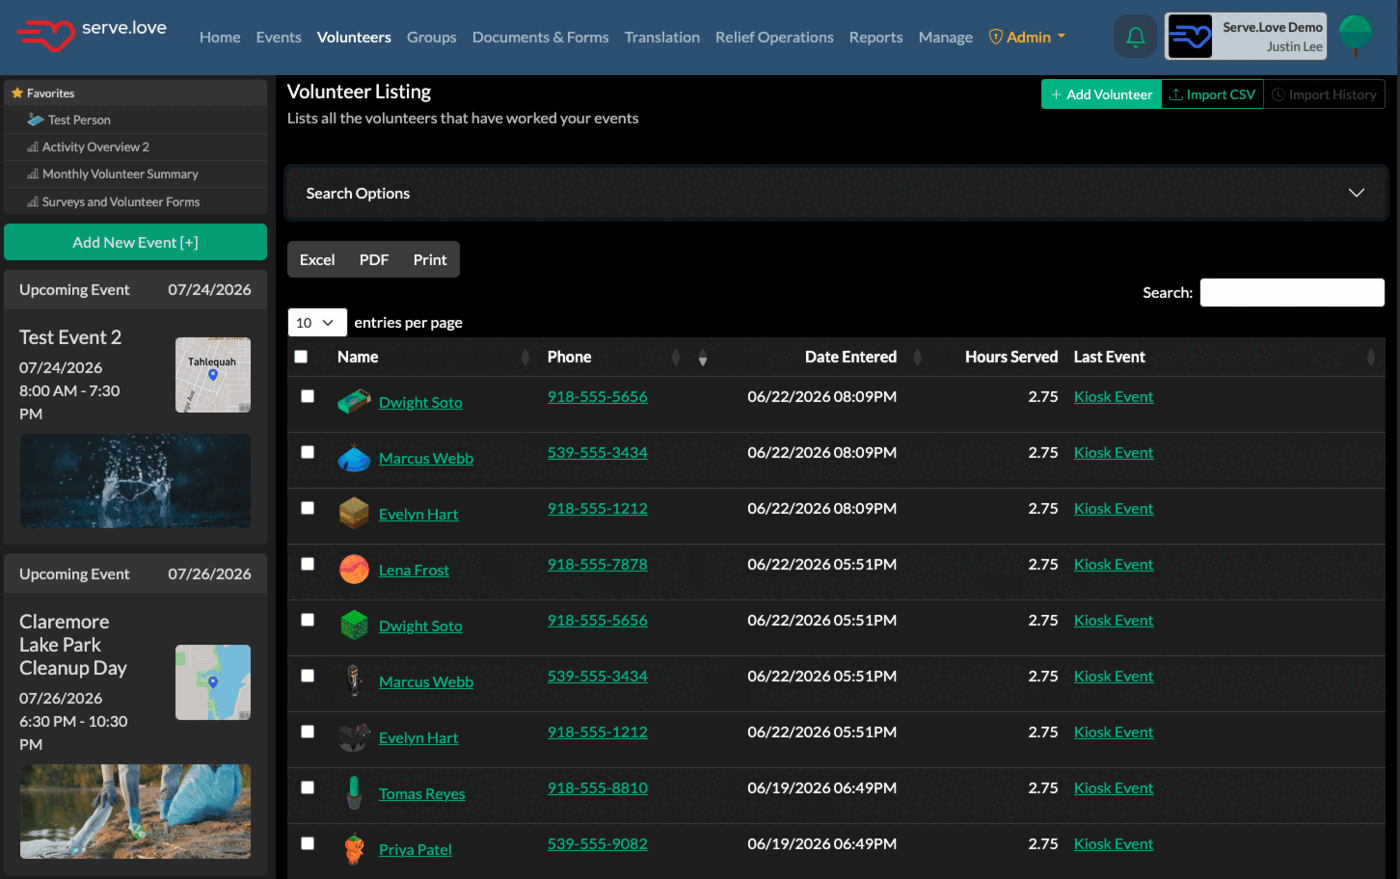Click green cube avatar beside Dwight Soto 05:51PM
Viewport: 1400px width, 879px height.
354,626
